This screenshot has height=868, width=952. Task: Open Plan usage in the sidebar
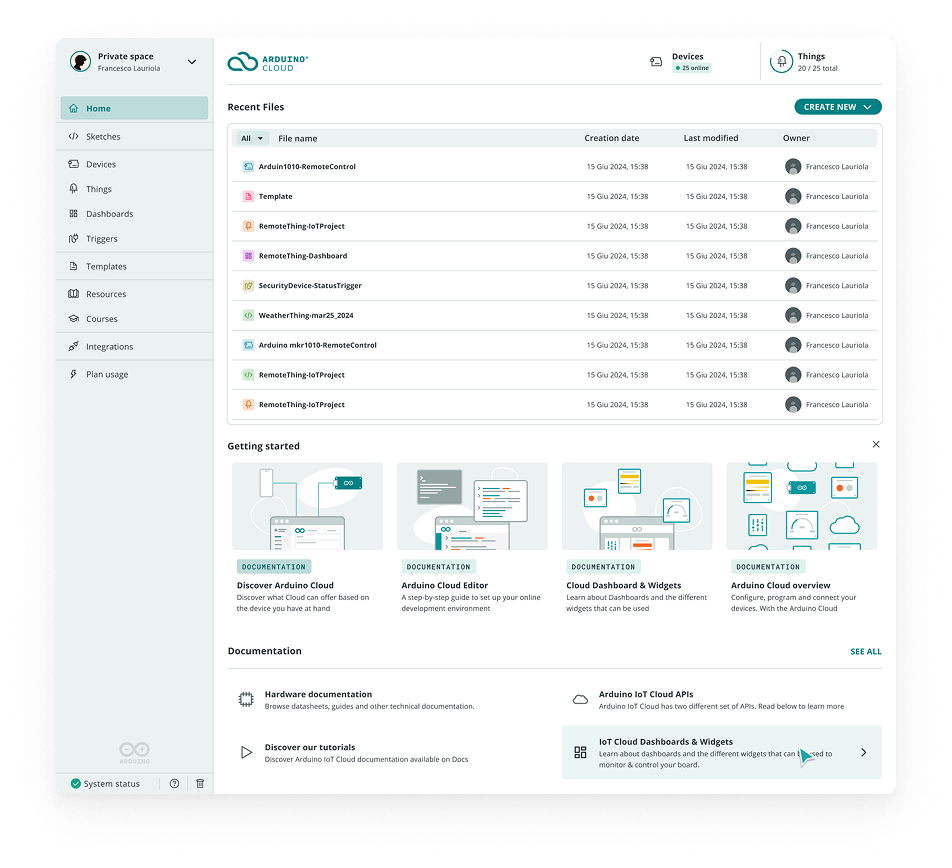click(x=134, y=374)
